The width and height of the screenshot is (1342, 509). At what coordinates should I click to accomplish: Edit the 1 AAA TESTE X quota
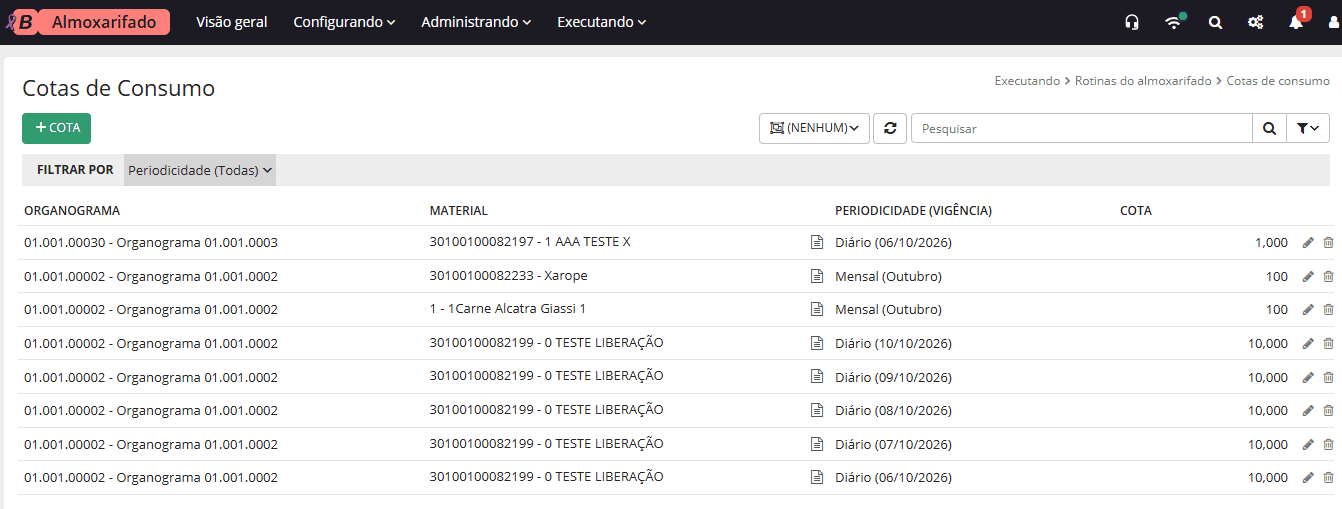coord(1308,243)
